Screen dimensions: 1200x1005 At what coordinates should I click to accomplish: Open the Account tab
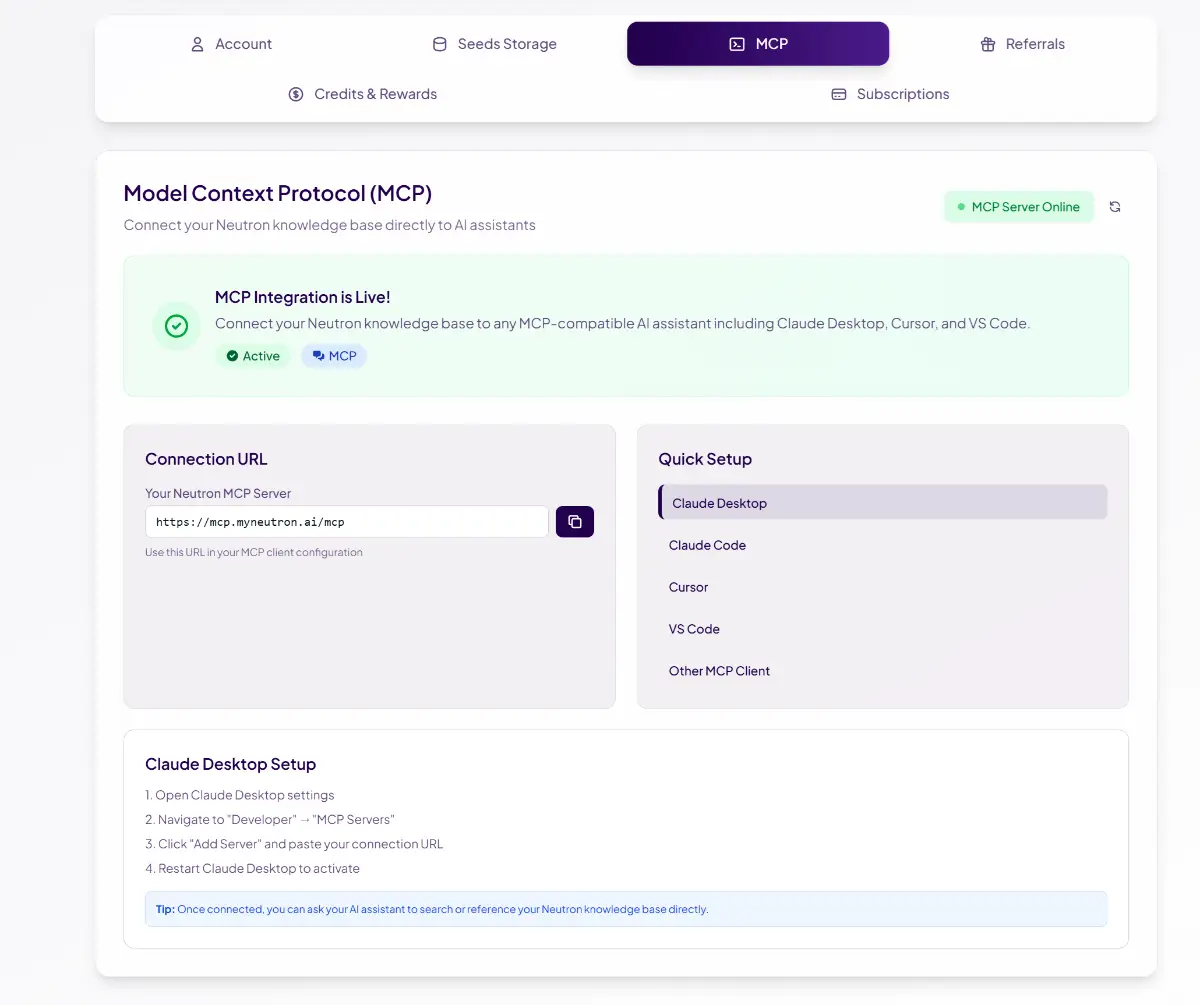point(232,44)
